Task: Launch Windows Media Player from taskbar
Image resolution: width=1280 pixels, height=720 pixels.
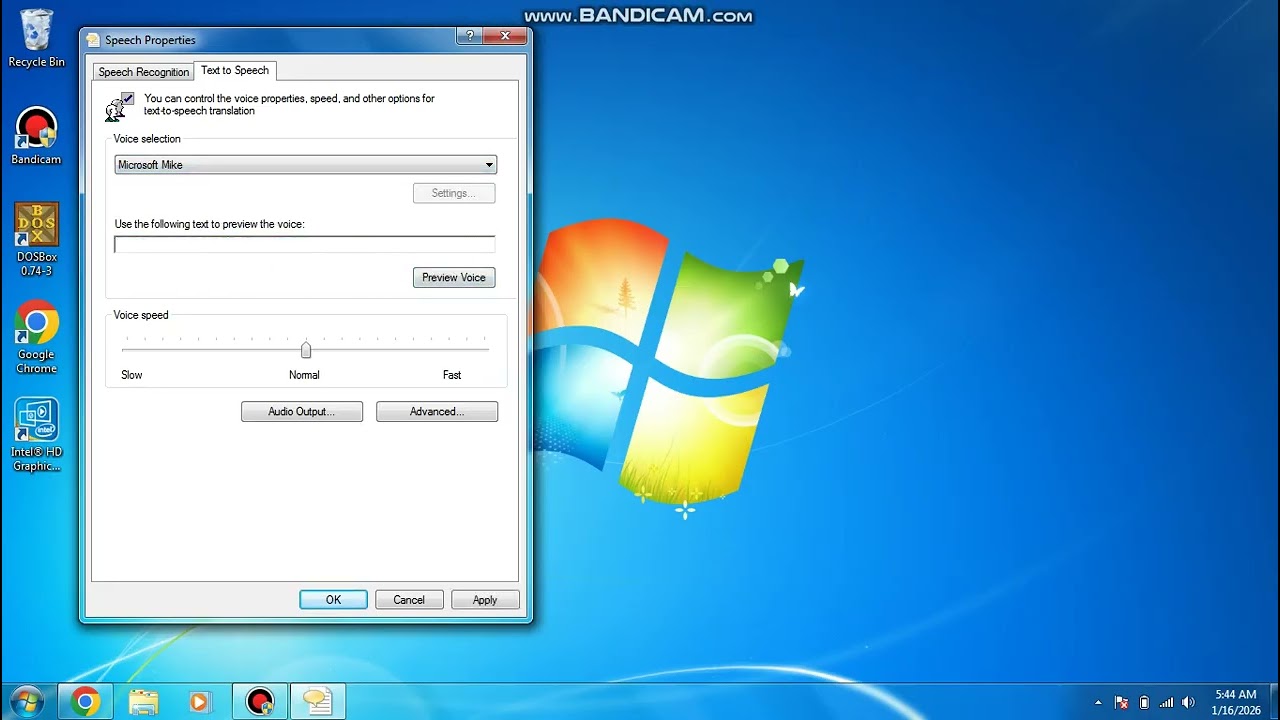Action: [200, 702]
